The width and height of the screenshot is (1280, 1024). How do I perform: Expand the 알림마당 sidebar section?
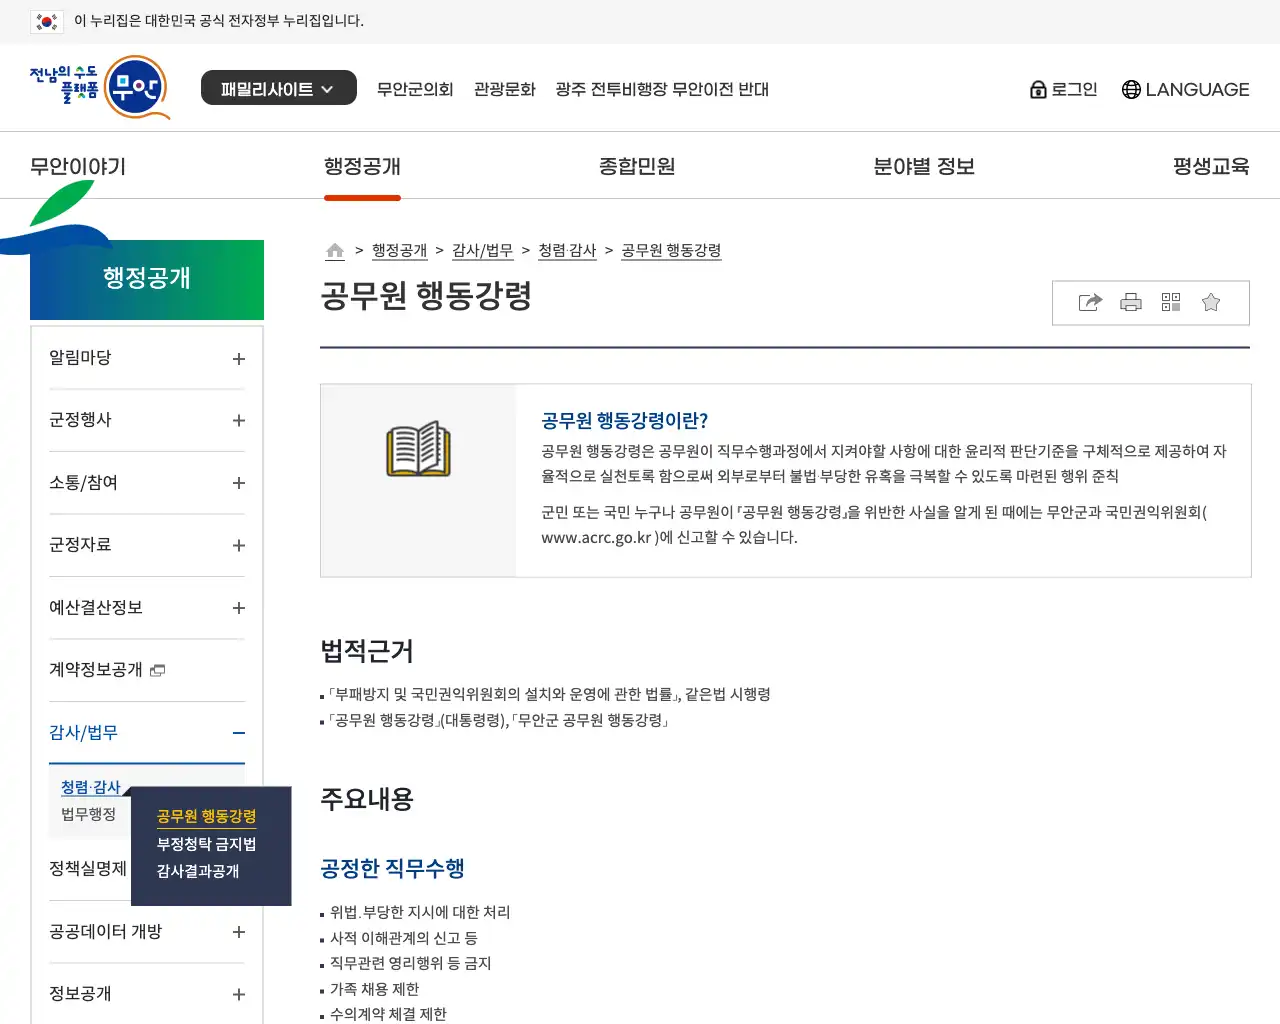238,359
